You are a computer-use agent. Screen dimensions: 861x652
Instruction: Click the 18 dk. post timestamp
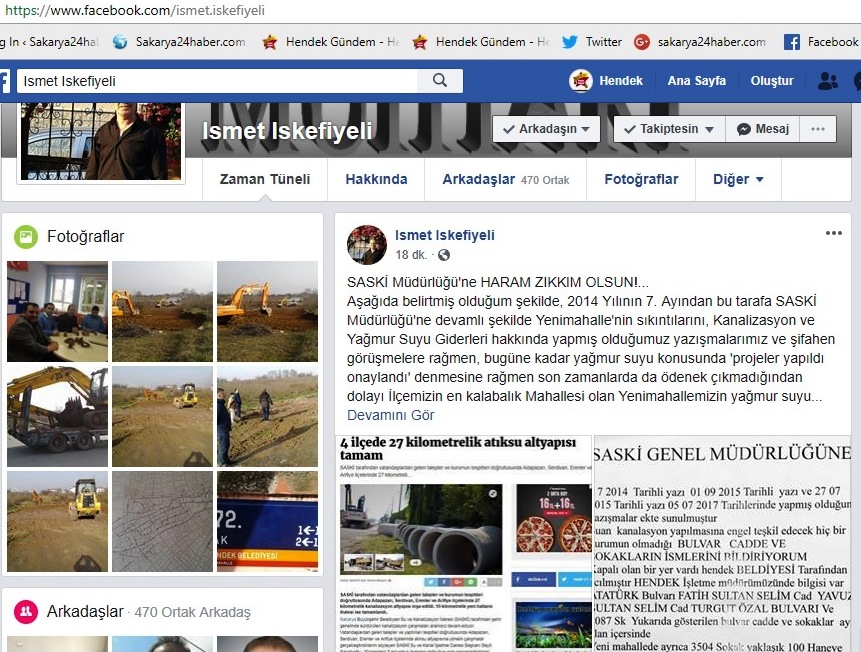tap(411, 255)
